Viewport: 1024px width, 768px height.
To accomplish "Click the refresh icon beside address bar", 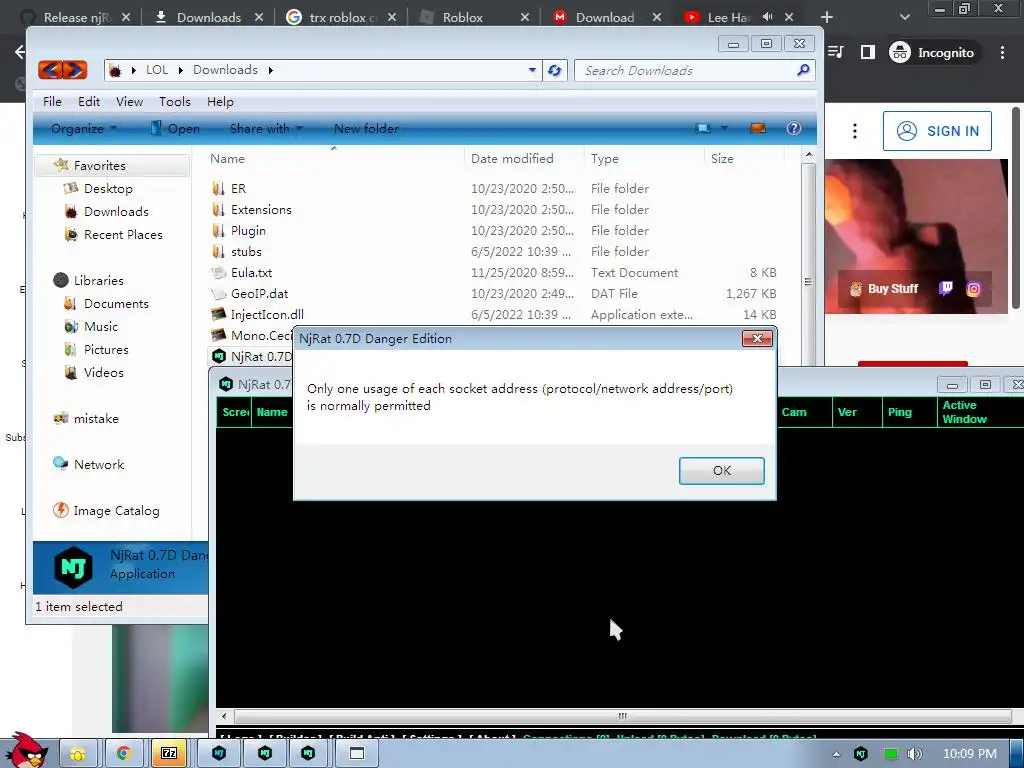I will (x=554, y=71).
